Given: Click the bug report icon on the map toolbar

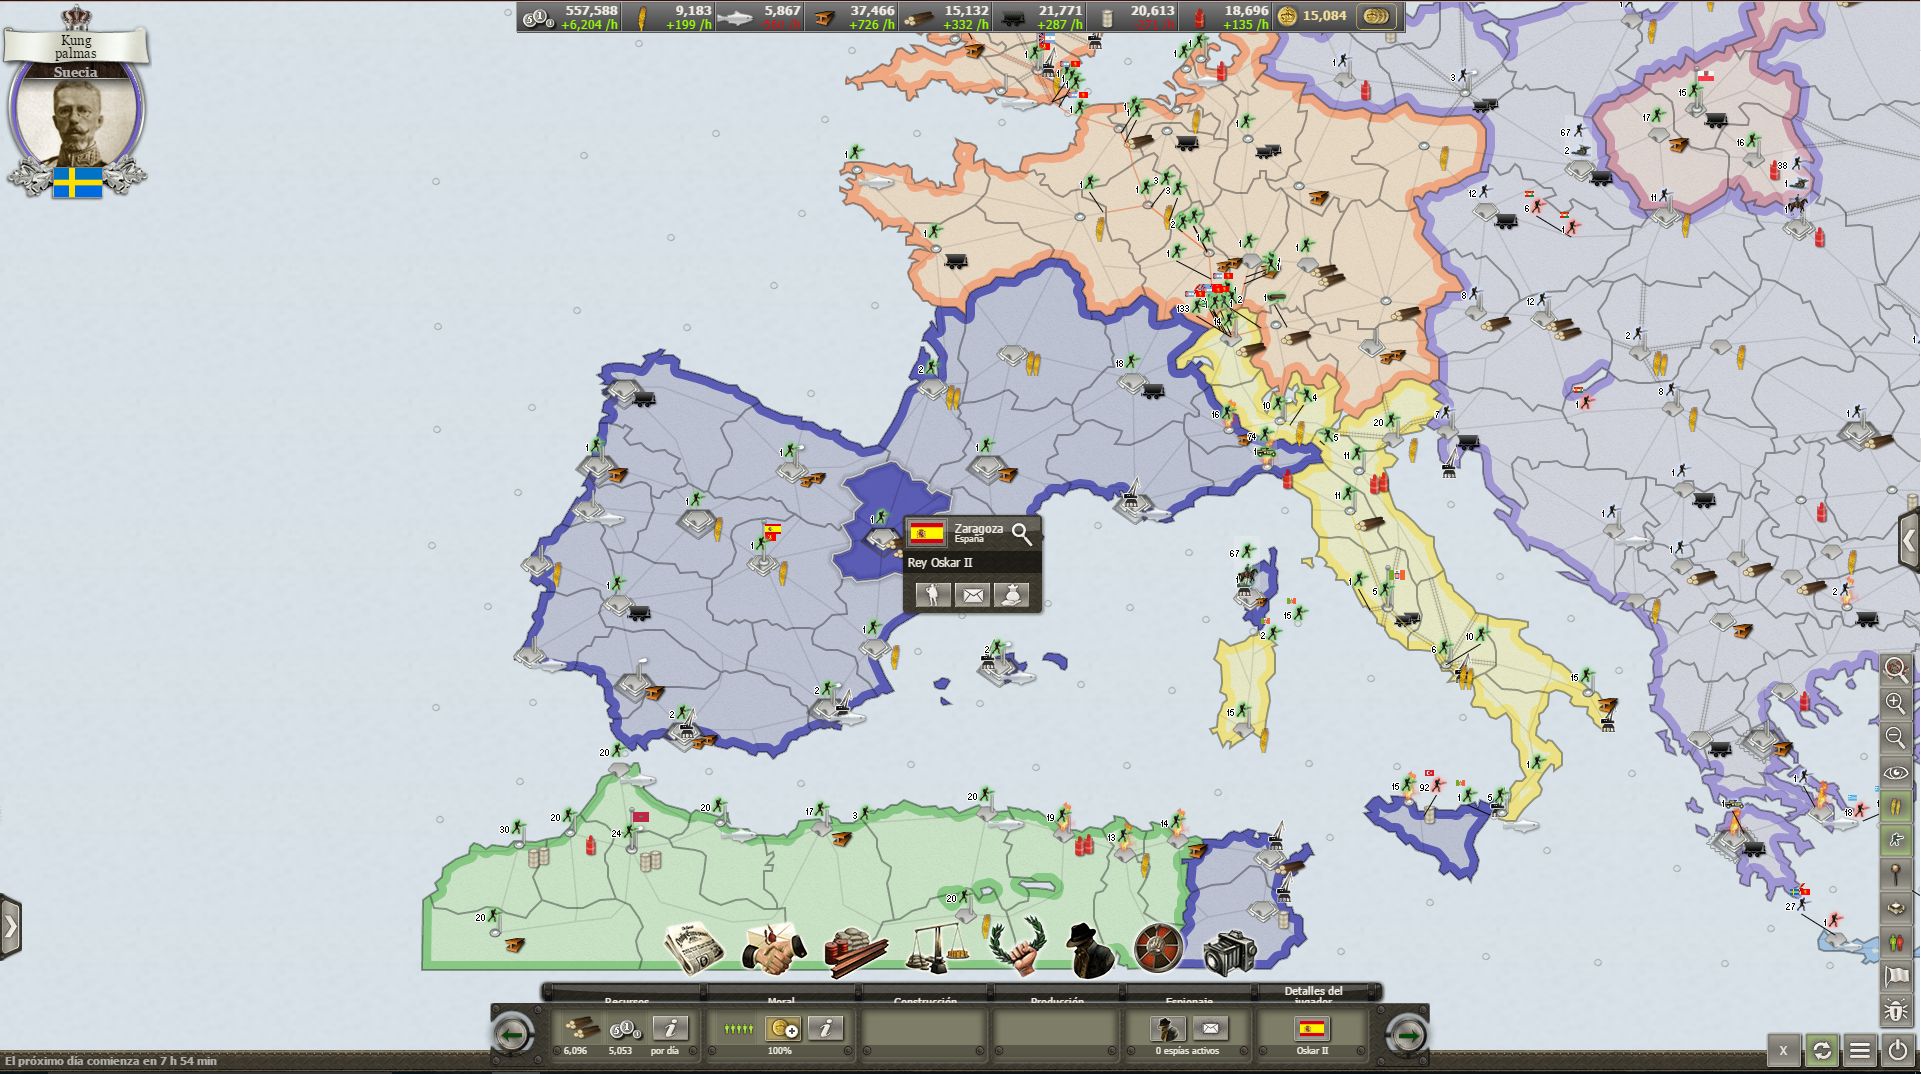Looking at the screenshot, I should point(1895,1010).
